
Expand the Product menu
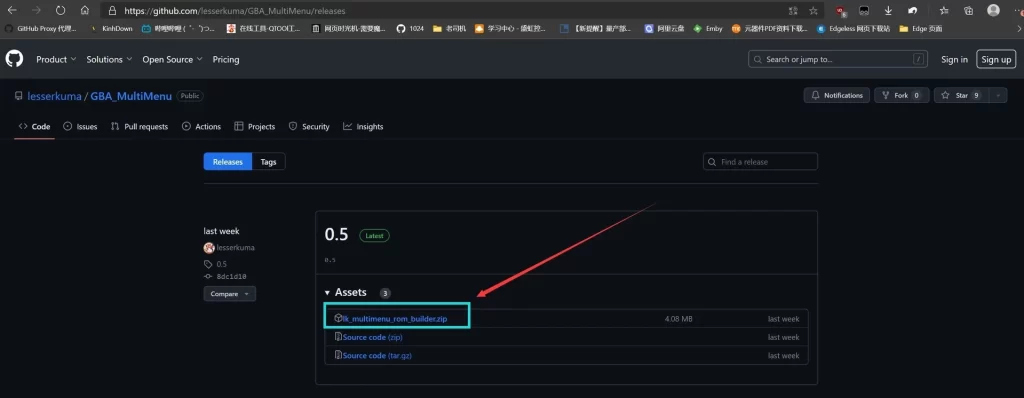56,59
